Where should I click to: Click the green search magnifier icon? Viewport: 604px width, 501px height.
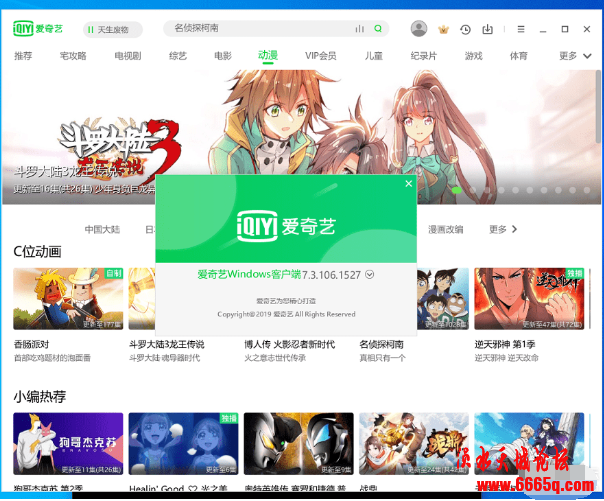(x=378, y=28)
